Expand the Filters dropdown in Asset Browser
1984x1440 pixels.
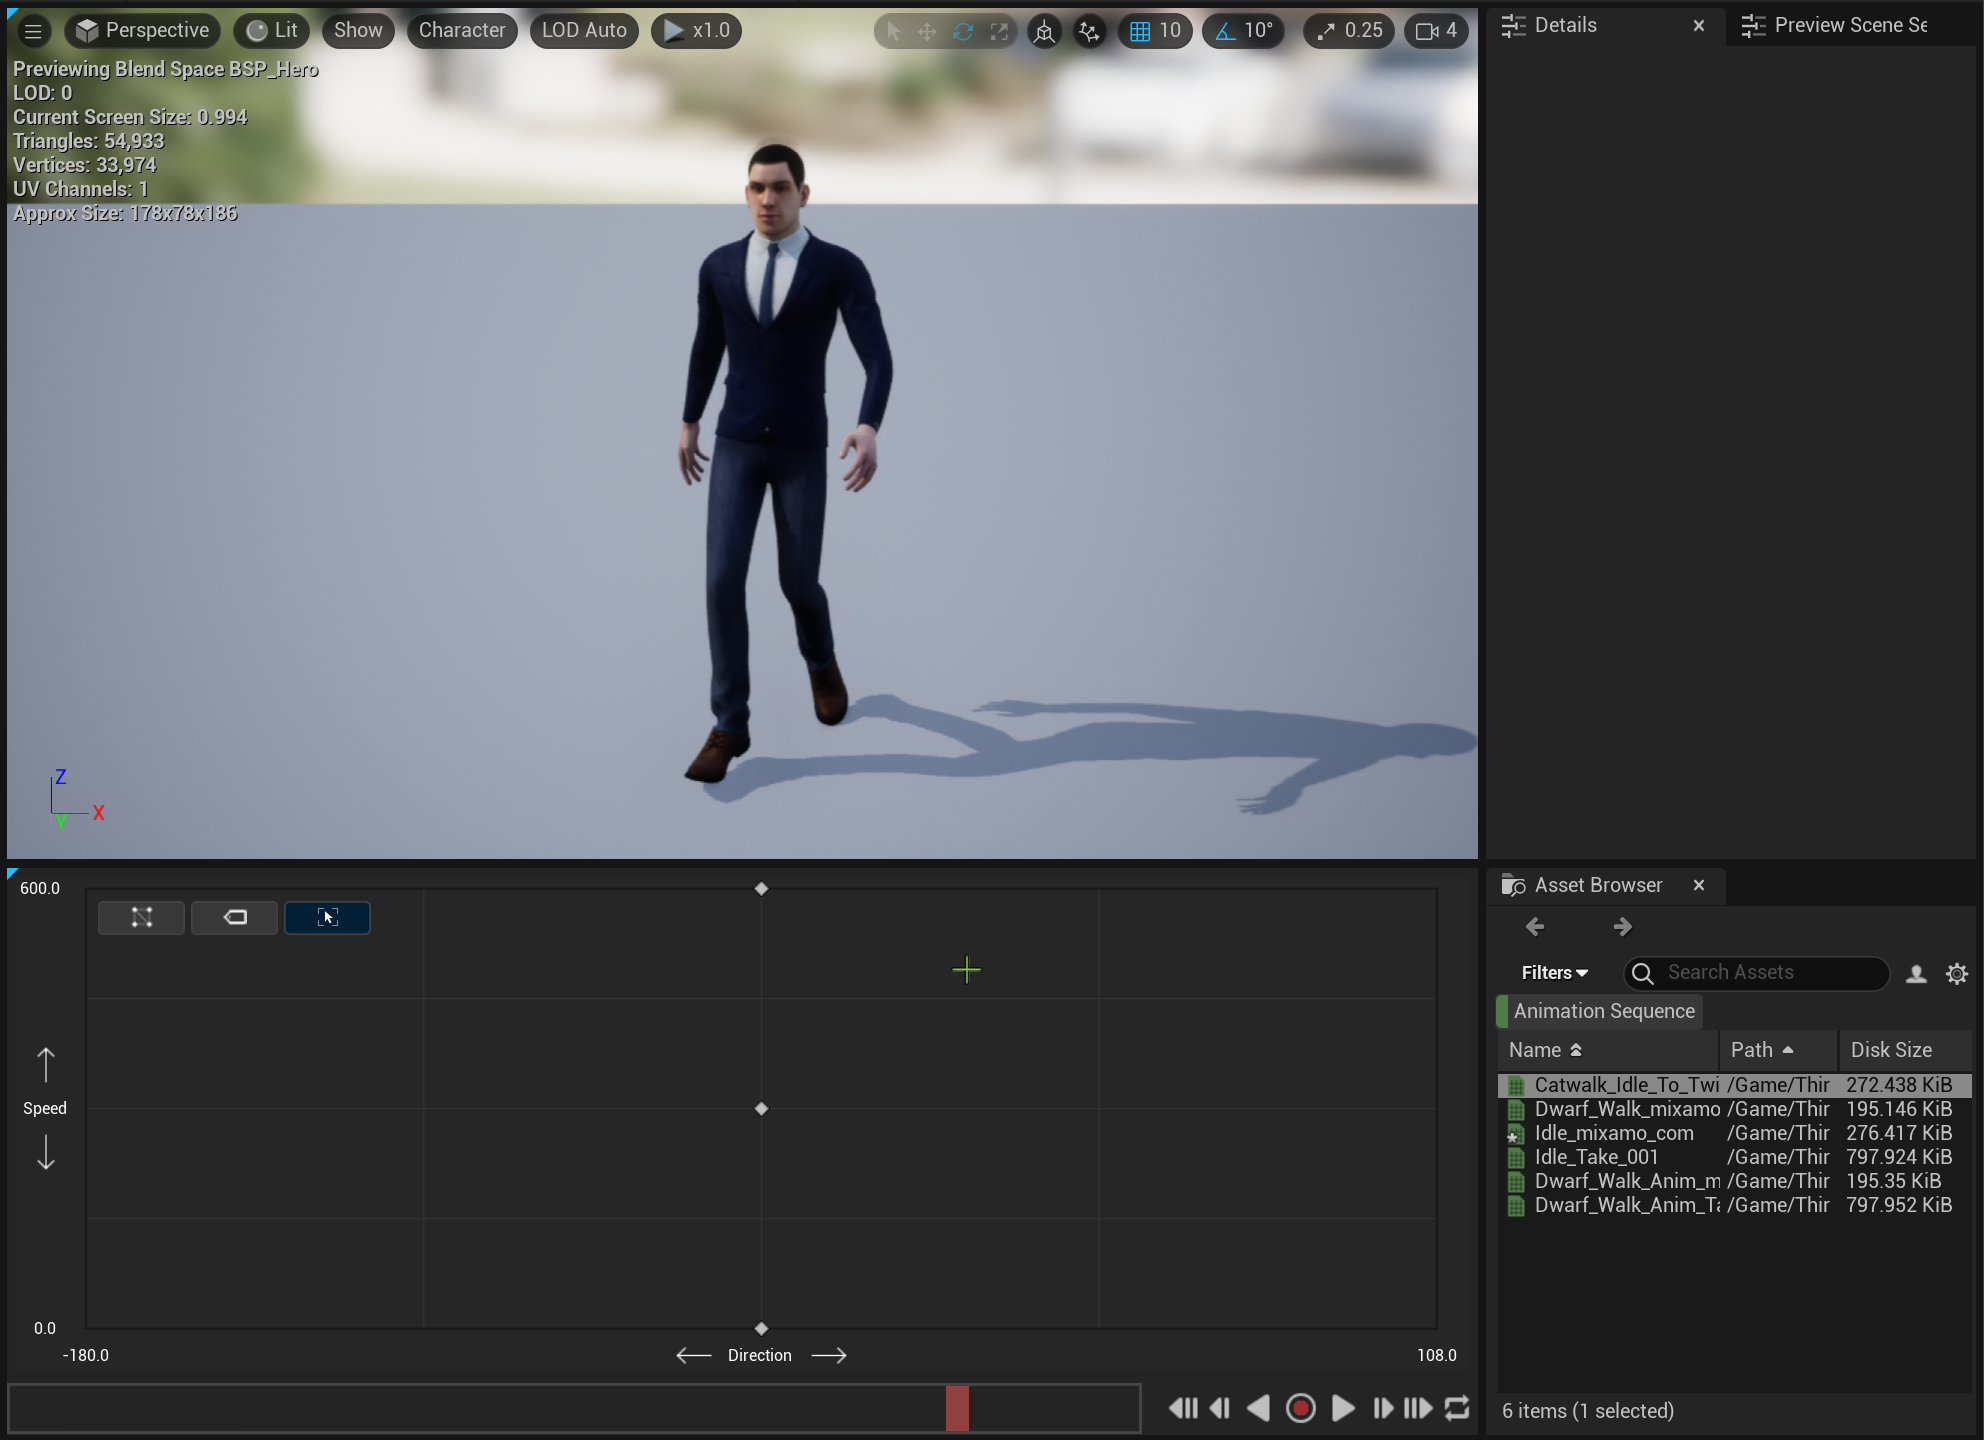(x=1554, y=973)
